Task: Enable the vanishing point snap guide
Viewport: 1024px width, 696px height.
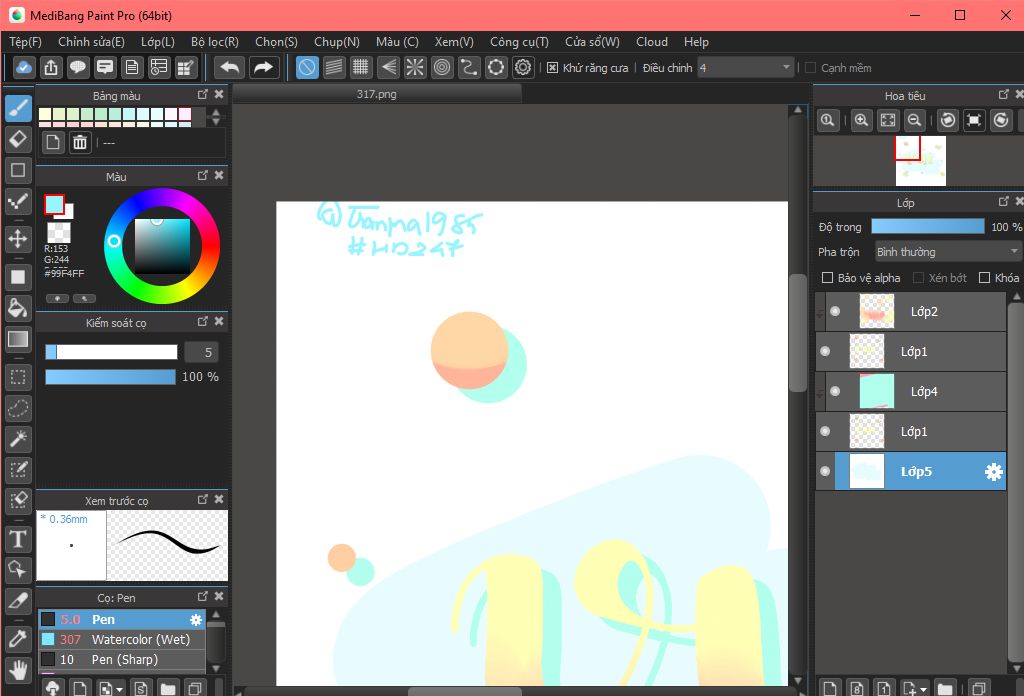Action: coord(388,67)
